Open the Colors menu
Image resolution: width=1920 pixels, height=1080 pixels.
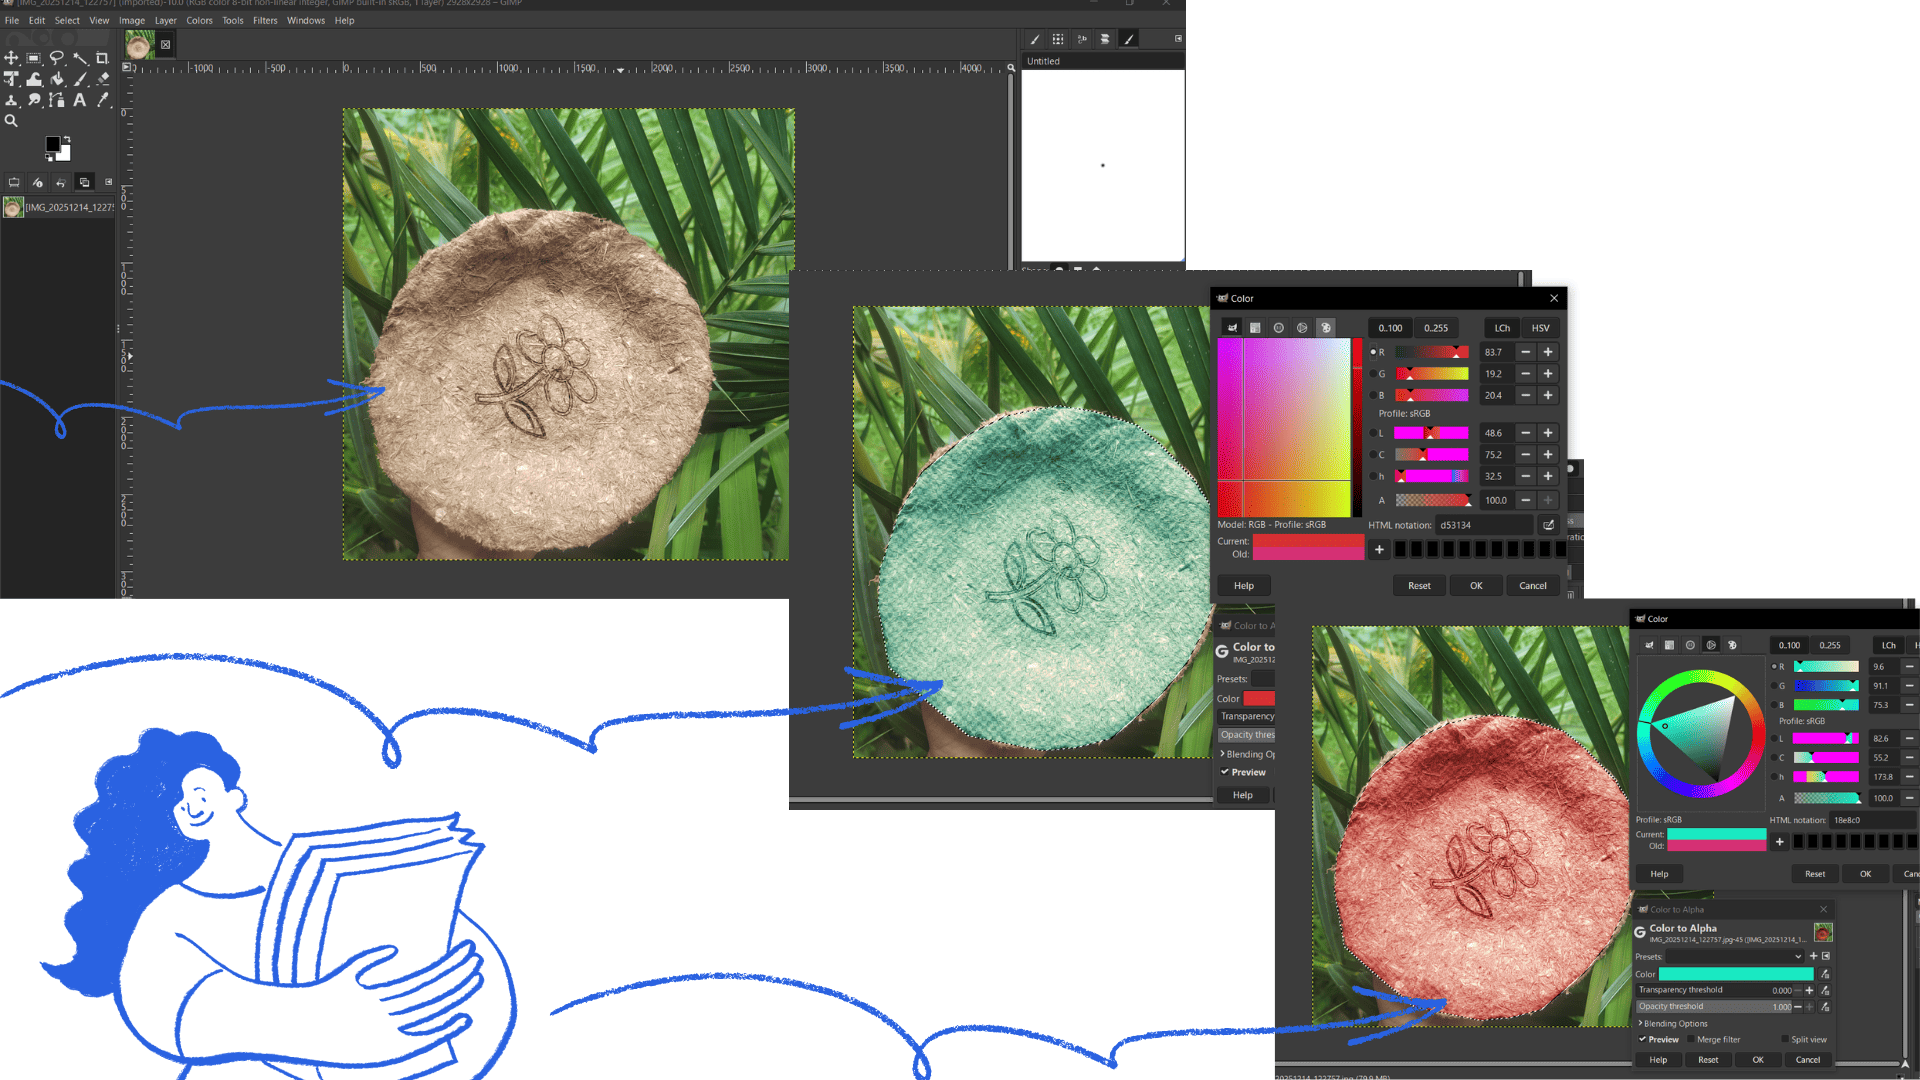199,20
